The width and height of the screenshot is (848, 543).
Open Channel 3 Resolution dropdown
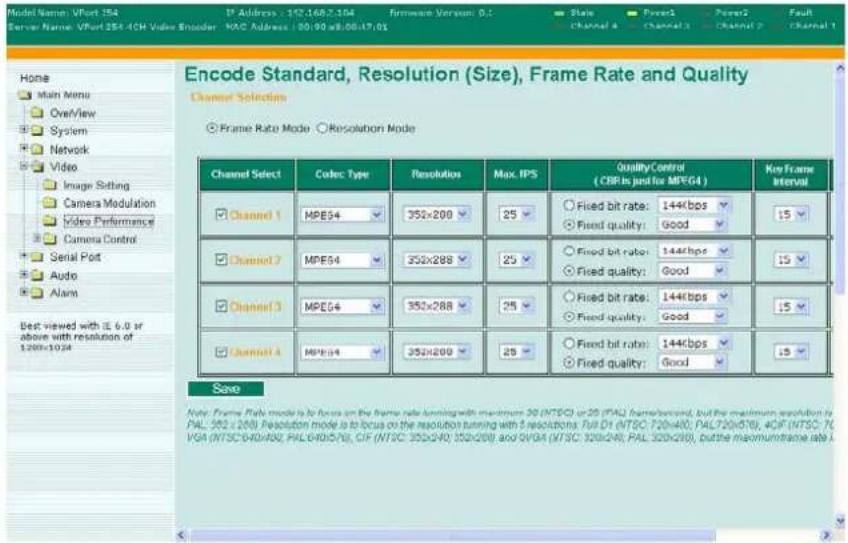coord(436,306)
